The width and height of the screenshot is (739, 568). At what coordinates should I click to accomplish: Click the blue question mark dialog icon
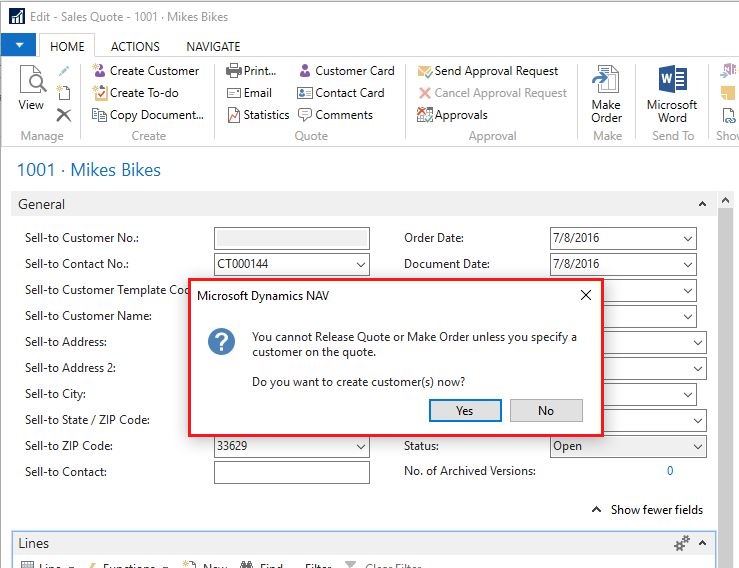point(221,341)
